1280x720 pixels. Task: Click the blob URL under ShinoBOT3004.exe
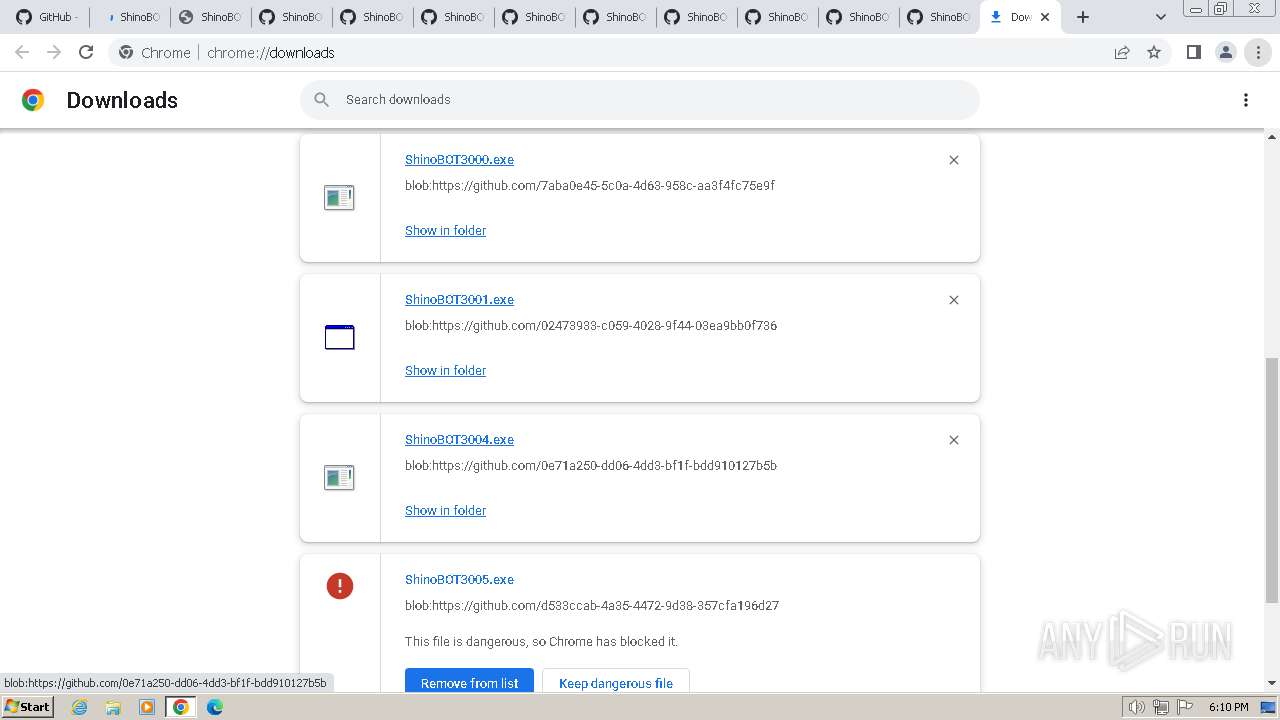point(591,466)
